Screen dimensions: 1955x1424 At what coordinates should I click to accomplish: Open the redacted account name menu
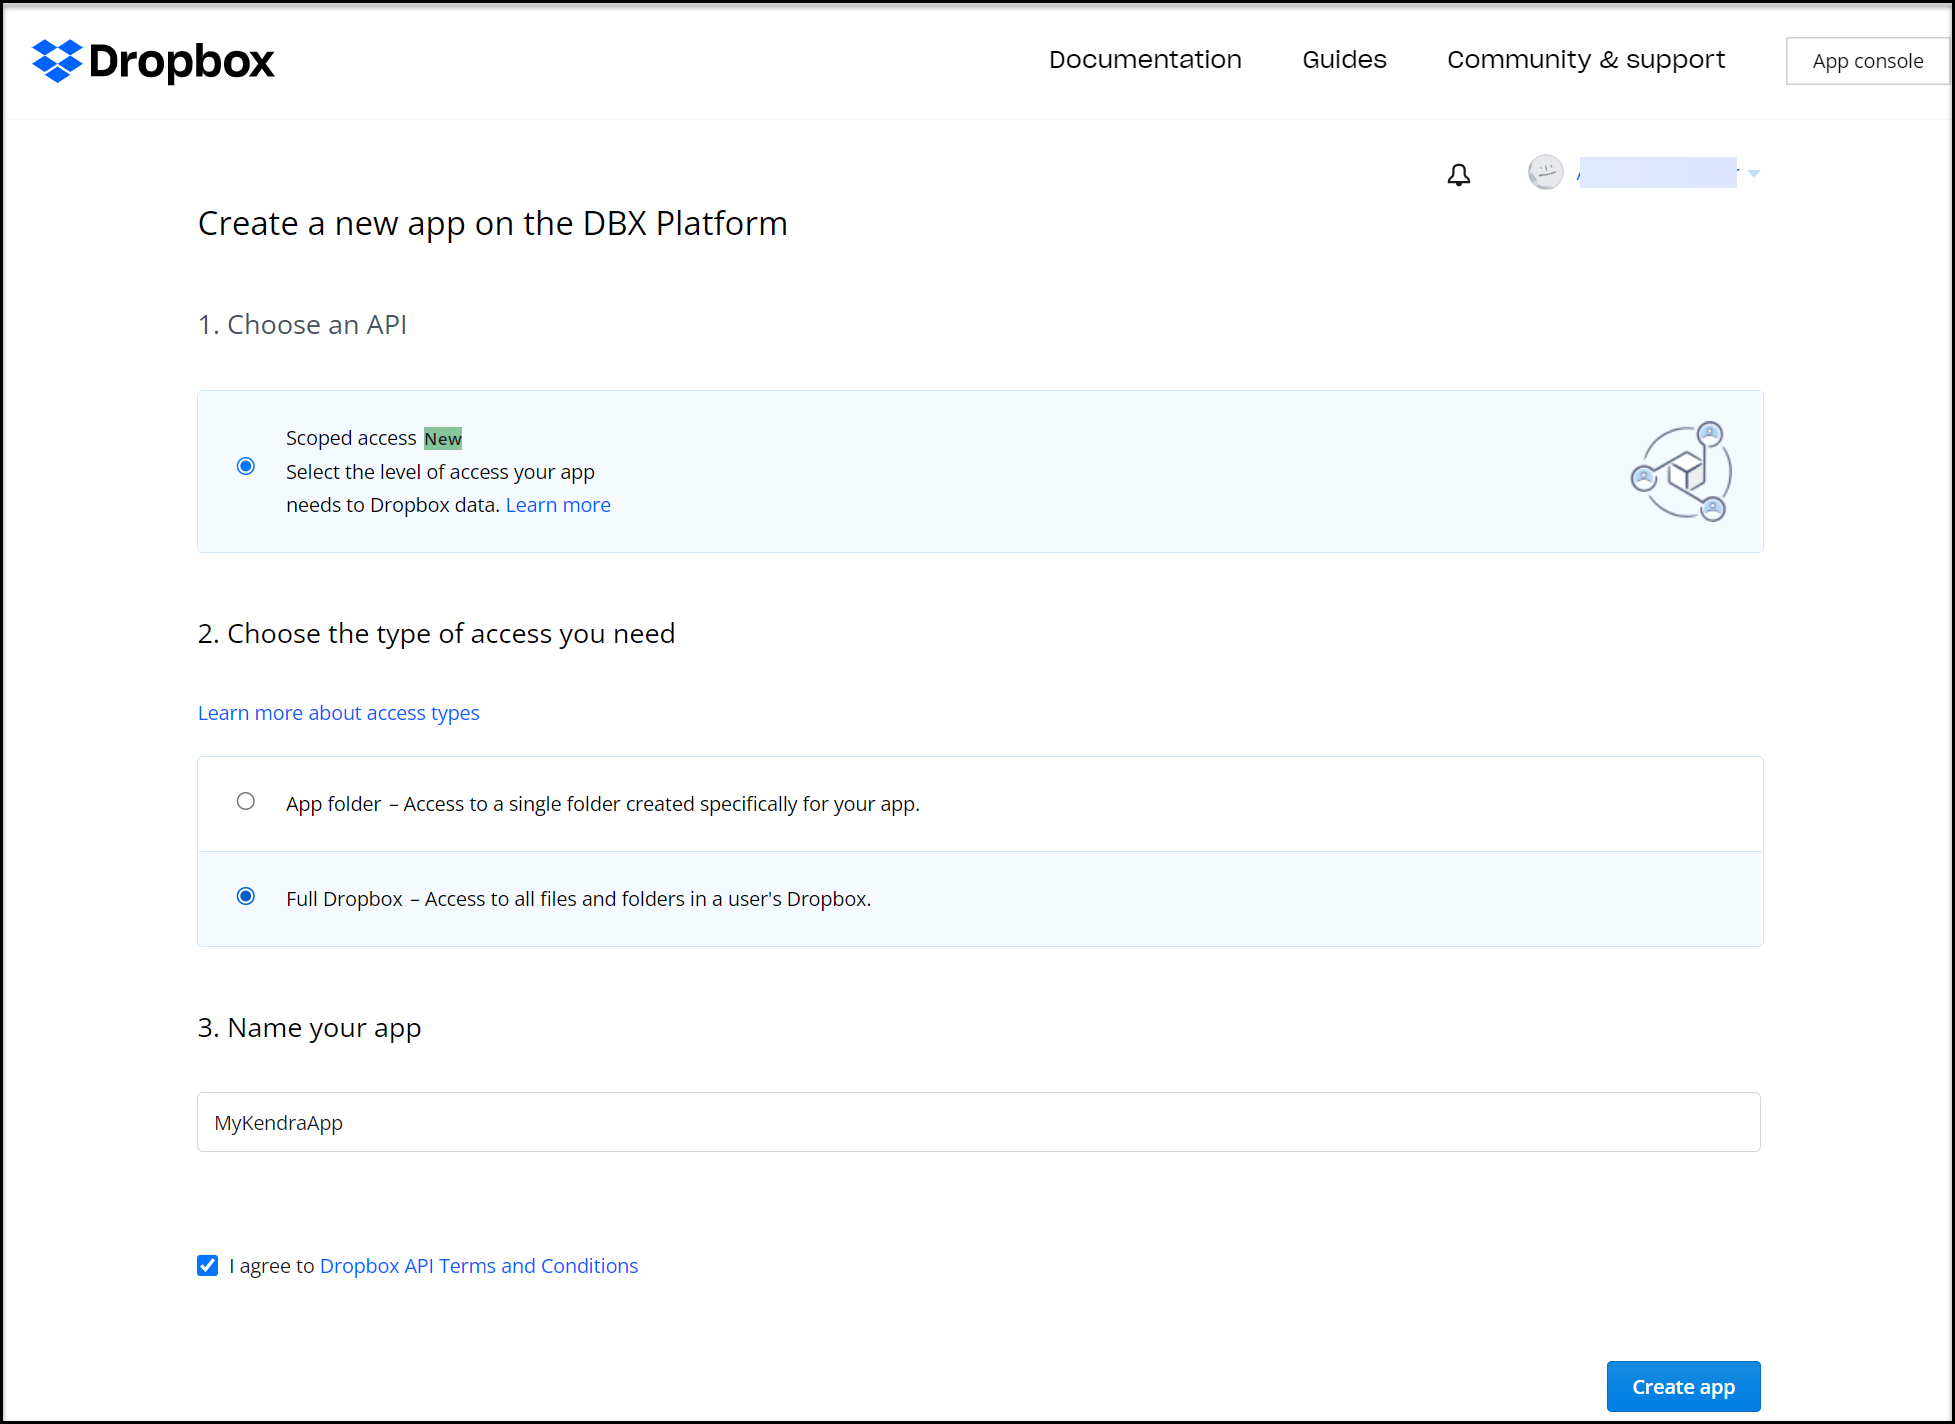click(x=1657, y=173)
